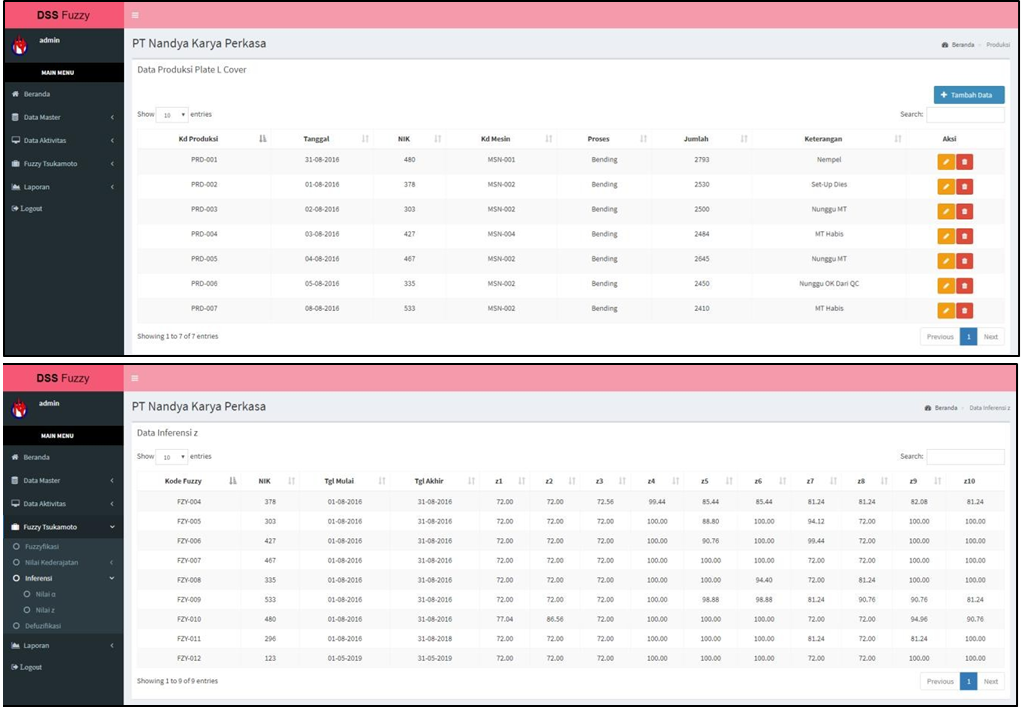Click the Tambah Data button

coord(968,95)
